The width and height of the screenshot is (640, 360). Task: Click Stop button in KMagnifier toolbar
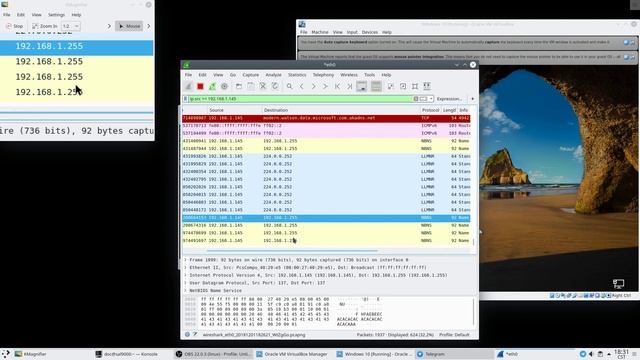pos(14,26)
